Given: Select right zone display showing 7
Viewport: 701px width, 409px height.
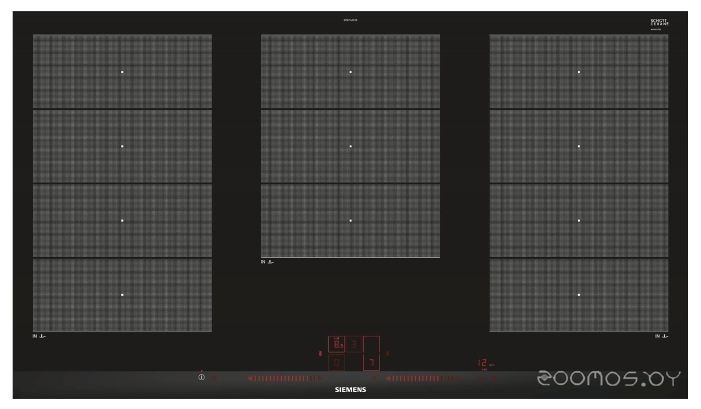Looking at the screenshot, I should pos(372,363).
